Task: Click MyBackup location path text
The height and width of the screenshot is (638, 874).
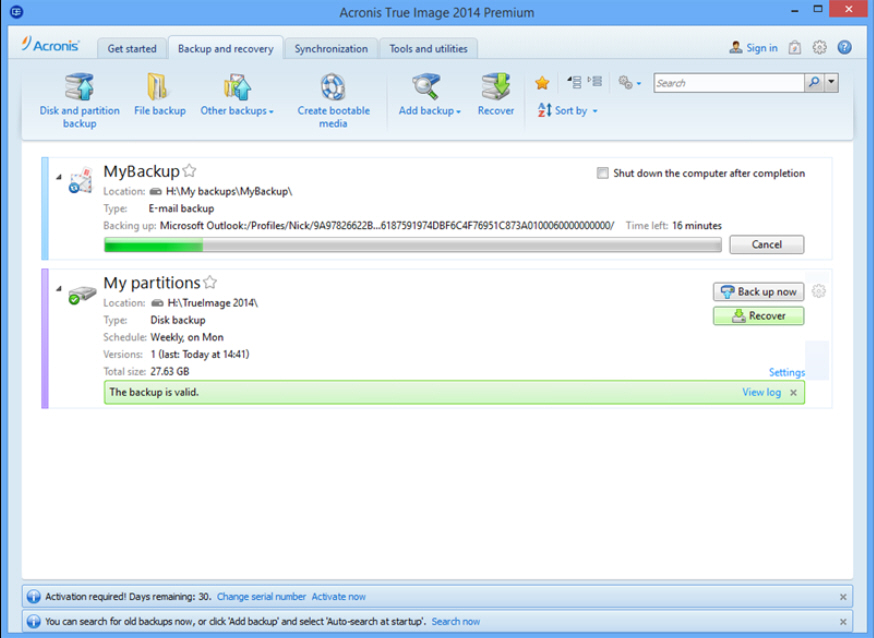Action: (x=229, y=191)
